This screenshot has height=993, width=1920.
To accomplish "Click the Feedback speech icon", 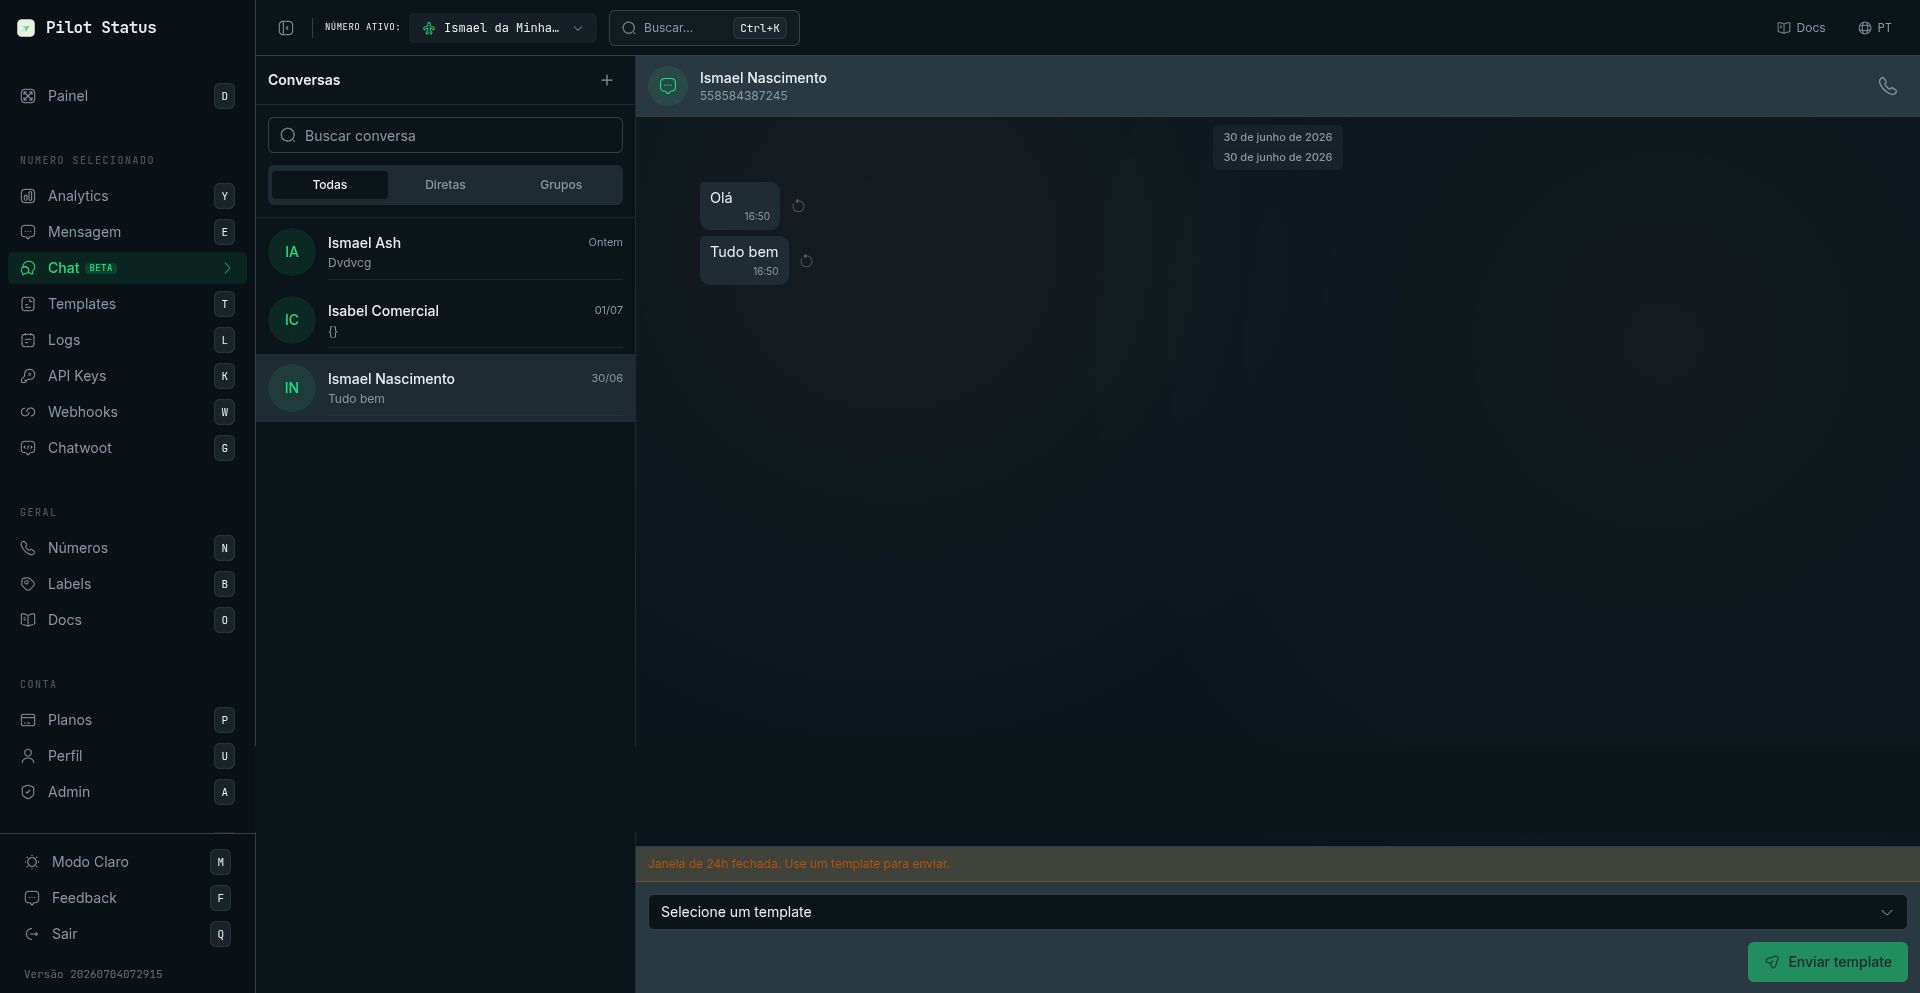I will 32,898.
